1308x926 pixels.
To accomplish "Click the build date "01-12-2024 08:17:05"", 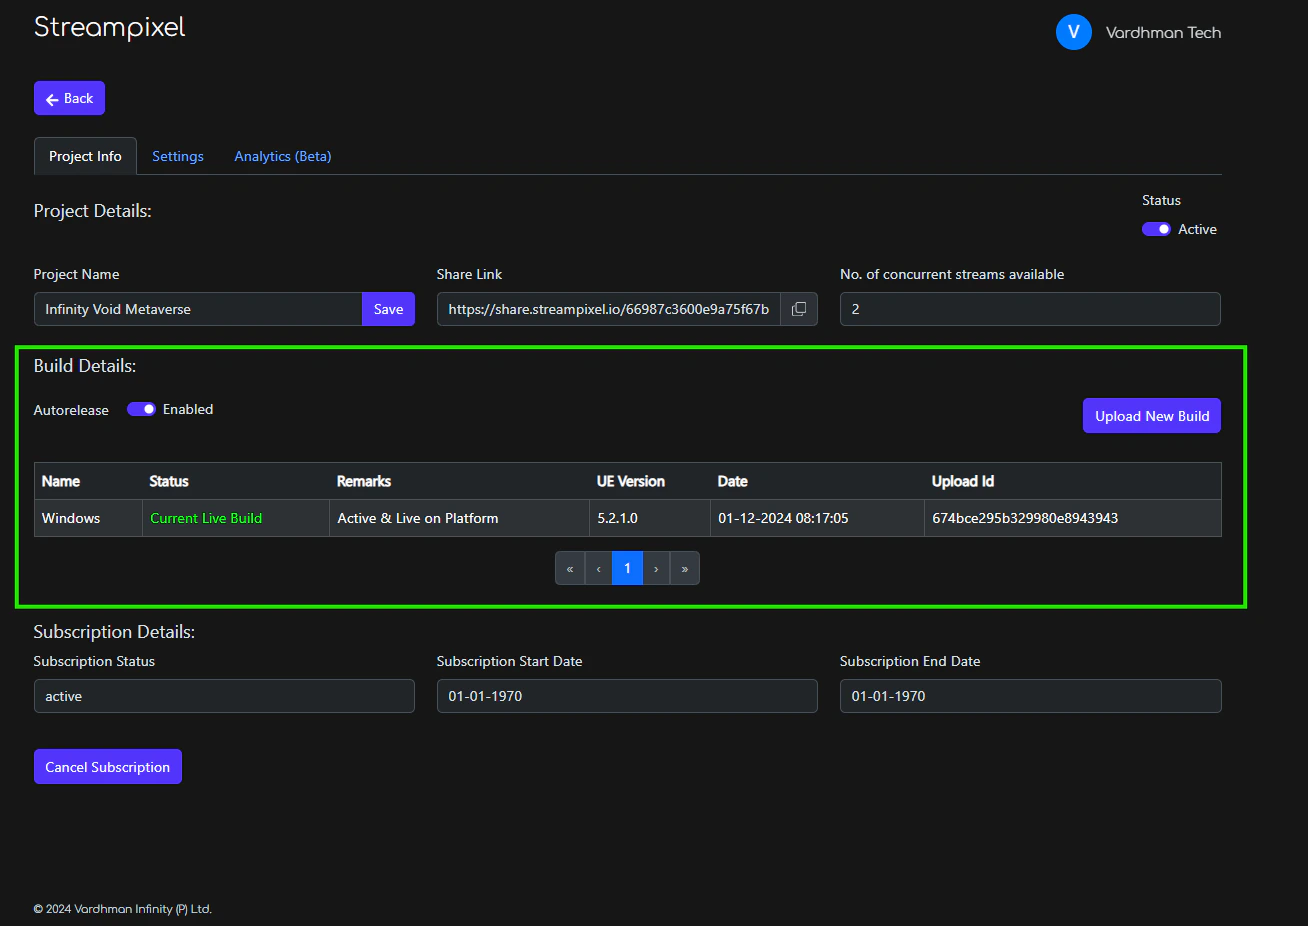I will [817, 518].
